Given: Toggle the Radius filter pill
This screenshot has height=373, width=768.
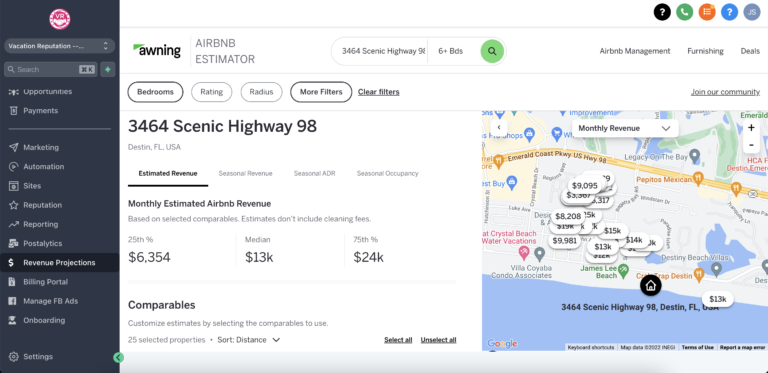Looking at the screenshot, I should (262, 92).
